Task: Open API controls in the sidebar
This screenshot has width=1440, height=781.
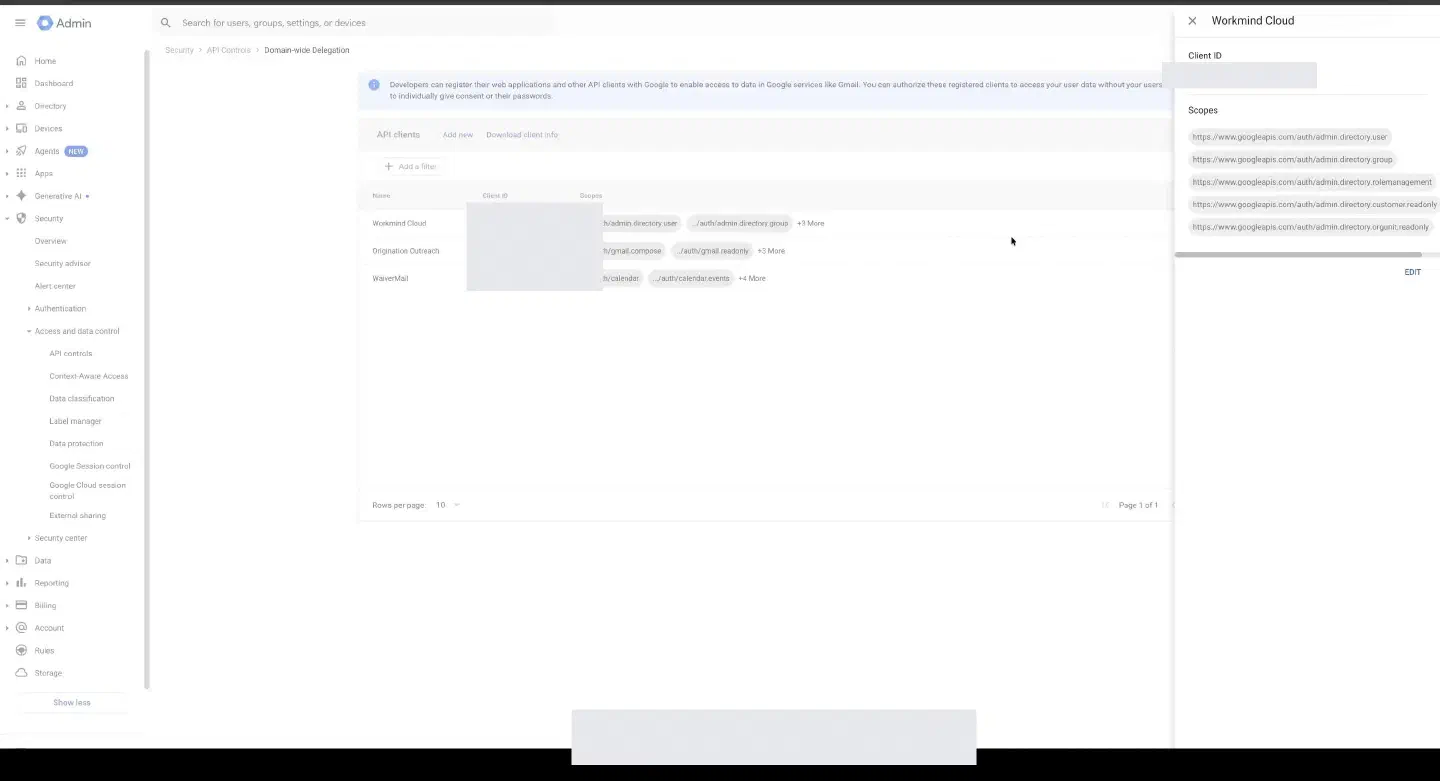Action: click(x=71, y=354)
